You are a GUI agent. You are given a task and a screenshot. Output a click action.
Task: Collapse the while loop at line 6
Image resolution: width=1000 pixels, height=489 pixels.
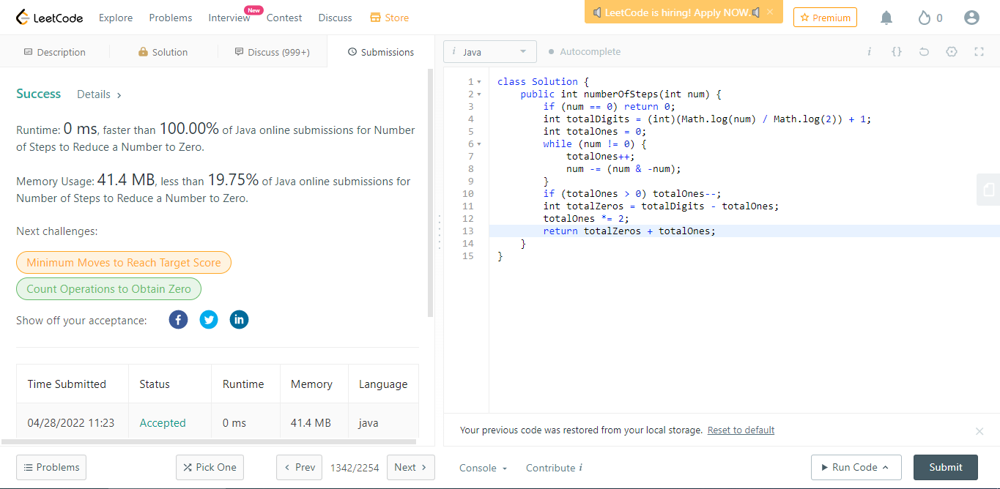[479, 144]
